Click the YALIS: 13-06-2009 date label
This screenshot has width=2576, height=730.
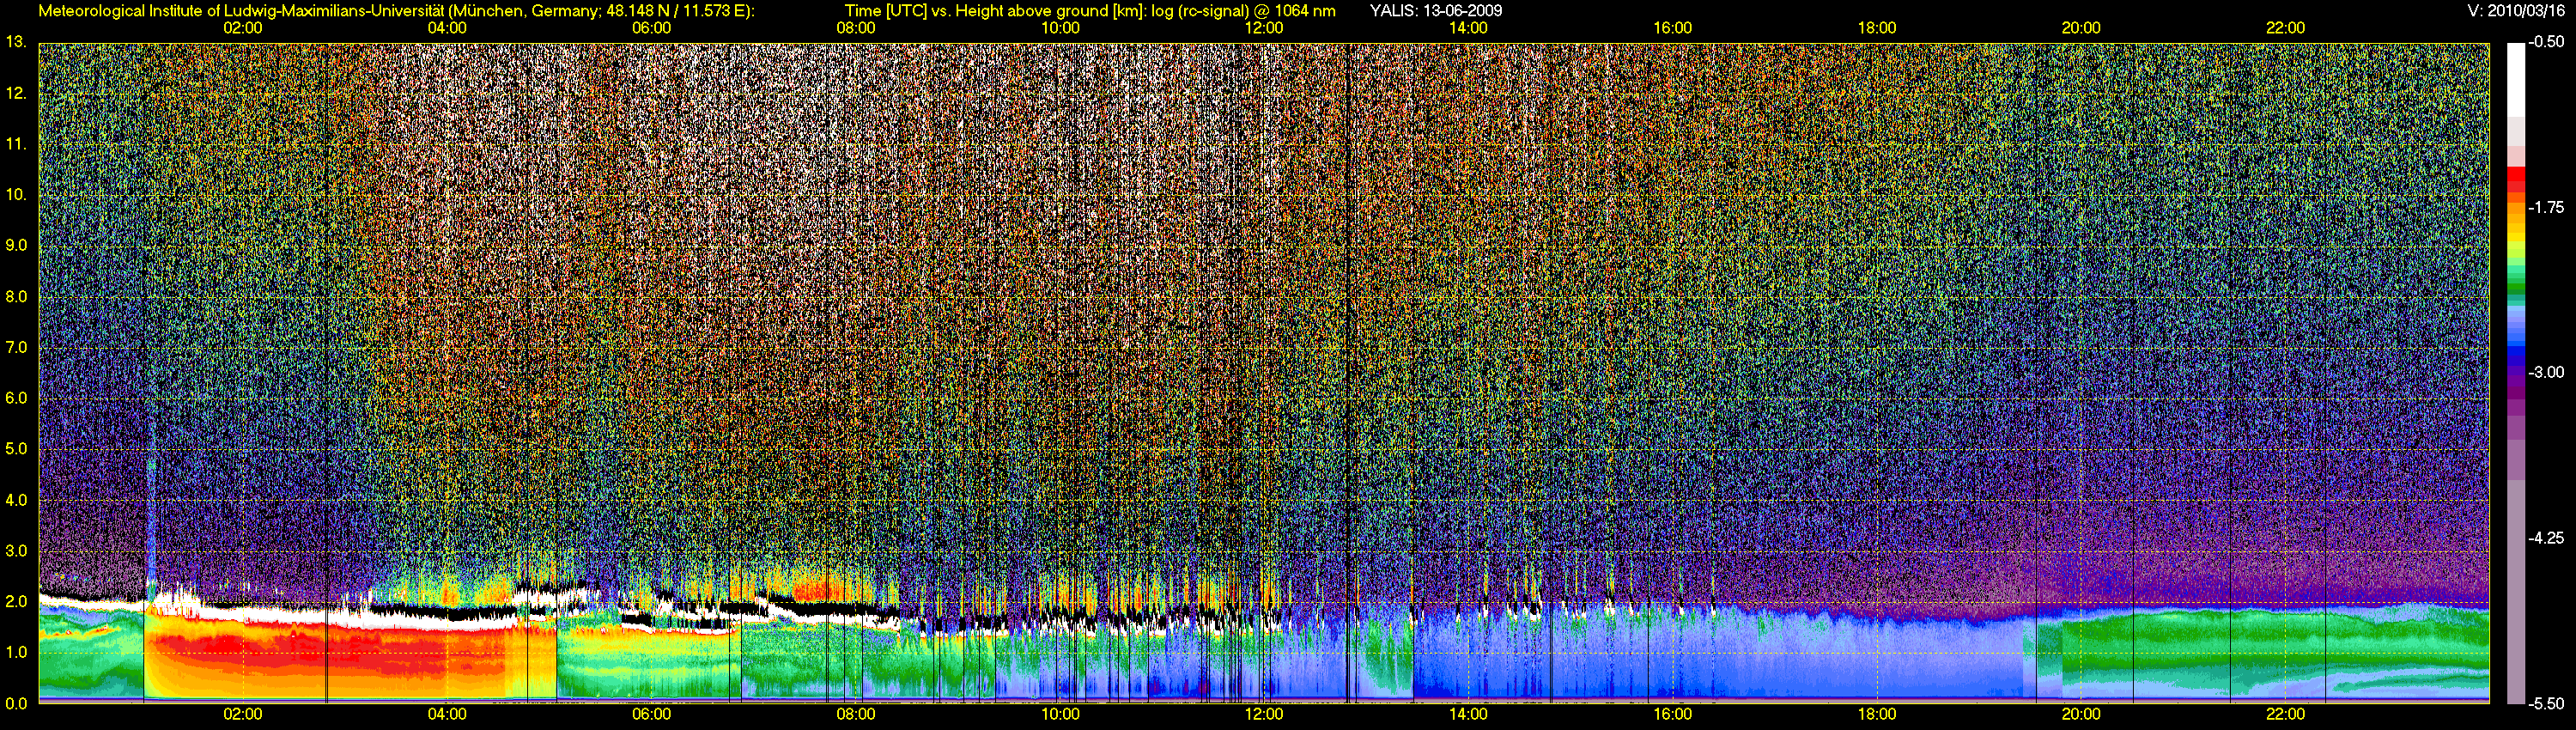click(x=1435, y=11)
